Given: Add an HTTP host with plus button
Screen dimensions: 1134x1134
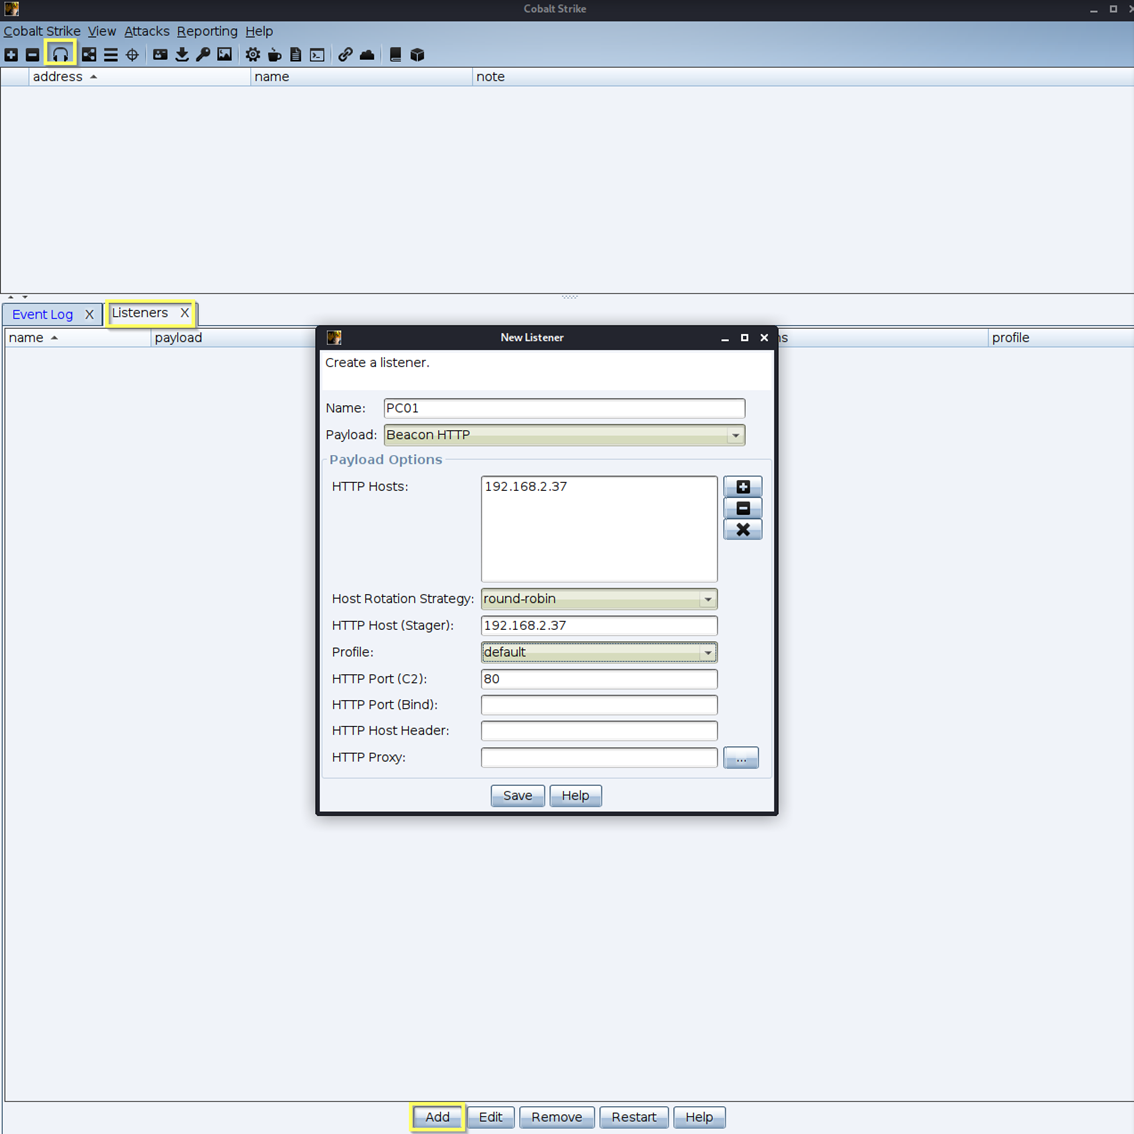Looking at the screenshot, I should [x=742, y=487].
